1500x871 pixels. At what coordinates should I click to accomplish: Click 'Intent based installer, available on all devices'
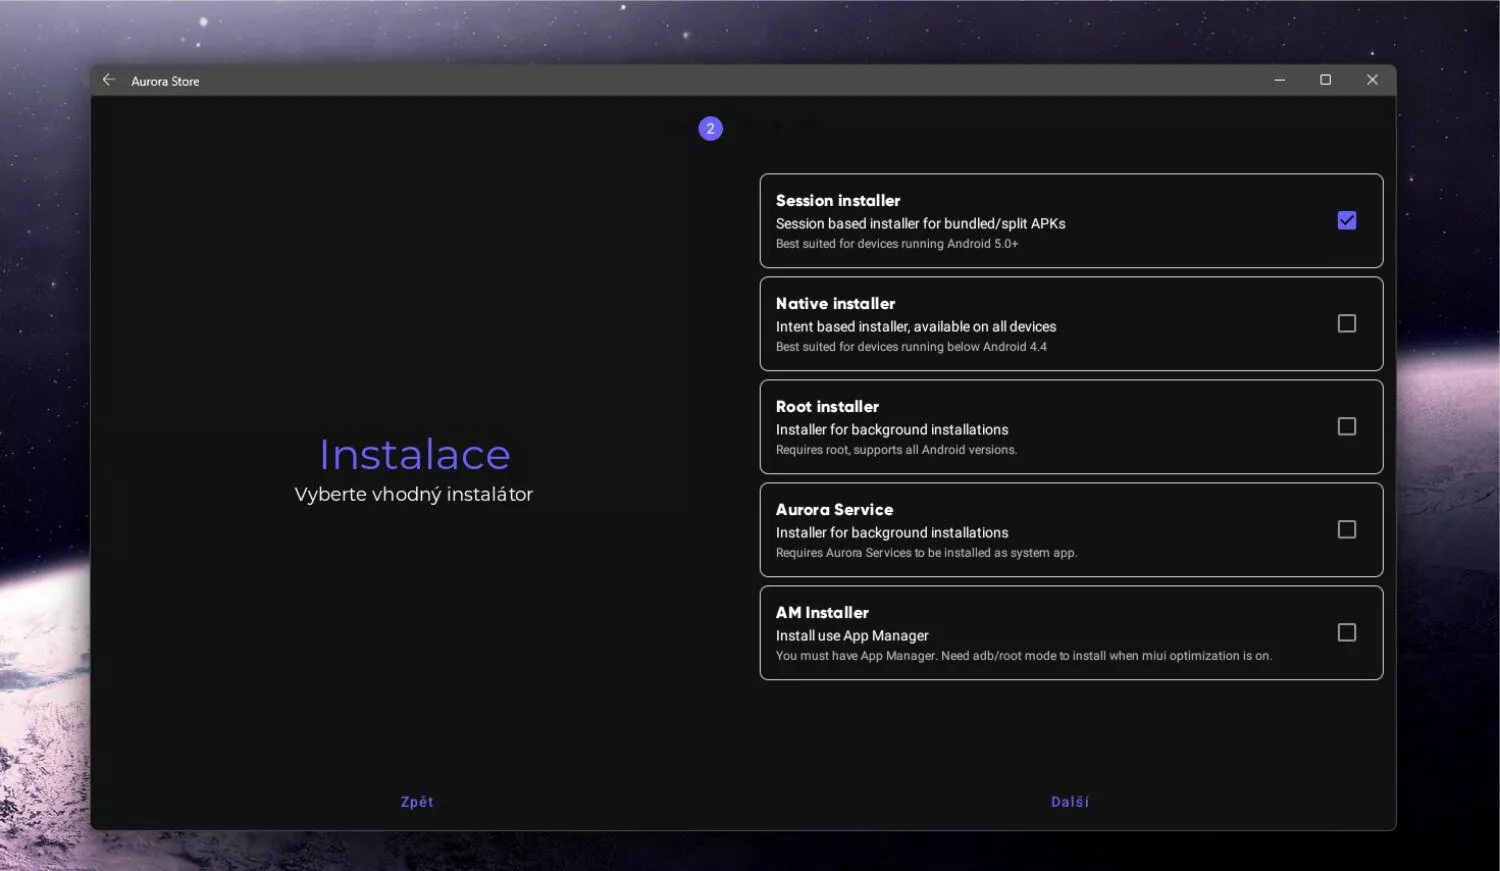click(916, 327)
